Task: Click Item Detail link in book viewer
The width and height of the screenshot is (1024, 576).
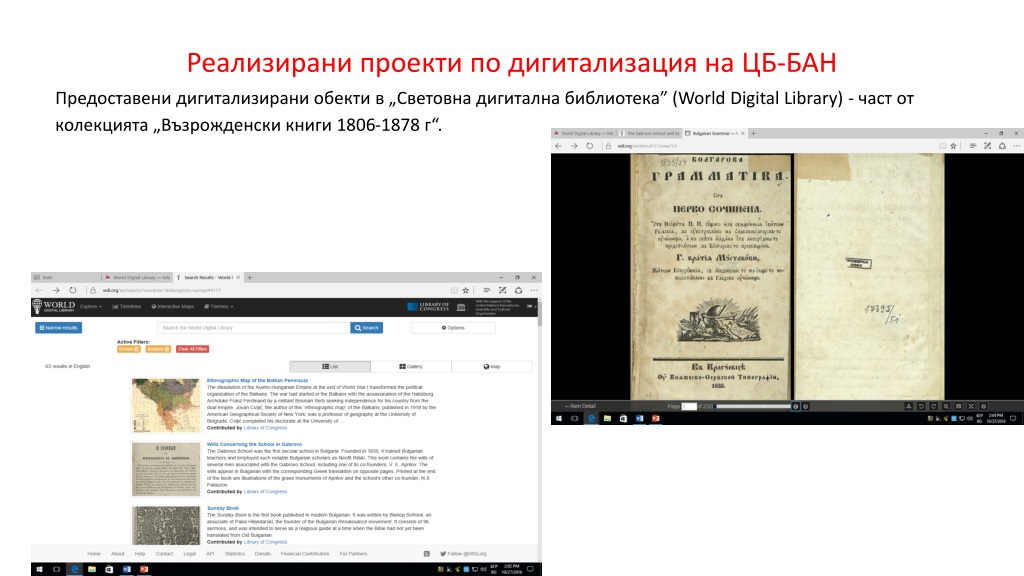Action: click(581, 406)
